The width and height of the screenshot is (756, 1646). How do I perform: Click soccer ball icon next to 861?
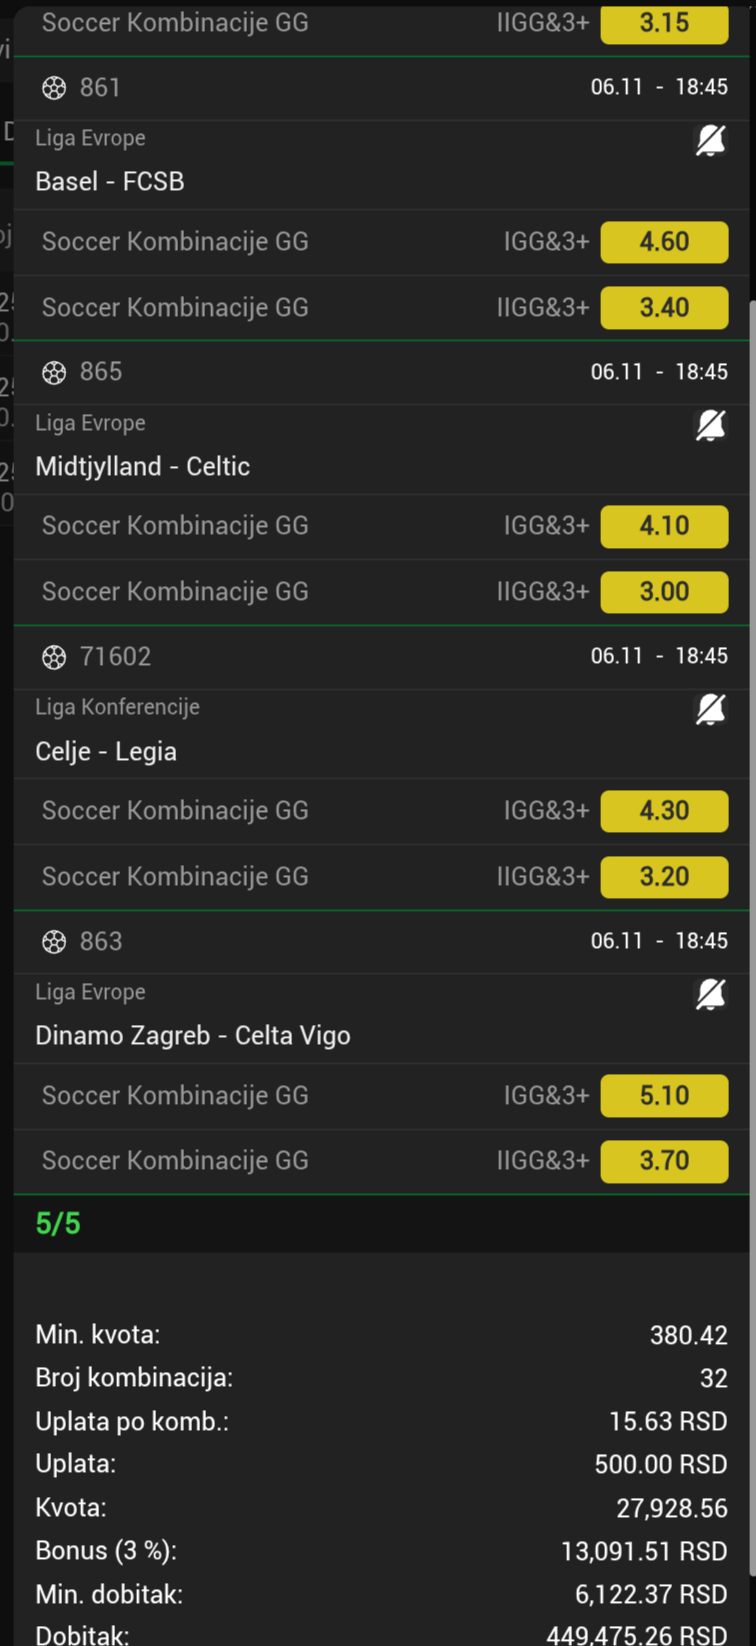(54, 88)
